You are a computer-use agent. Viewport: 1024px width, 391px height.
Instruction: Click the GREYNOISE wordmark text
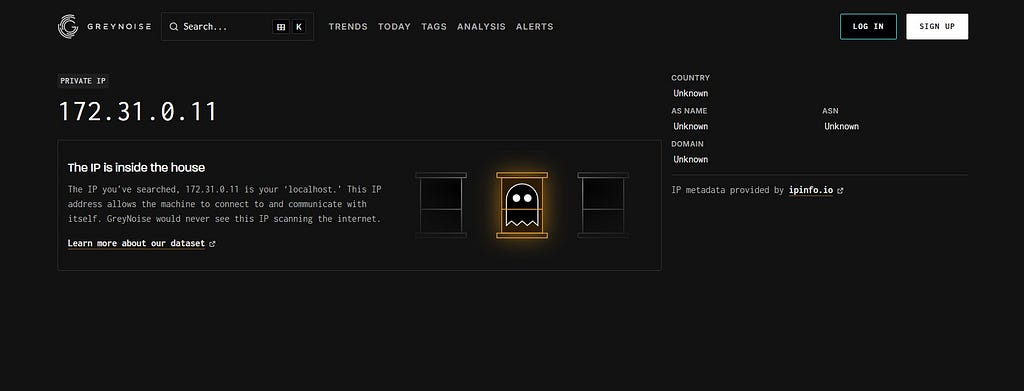(119, 27)
